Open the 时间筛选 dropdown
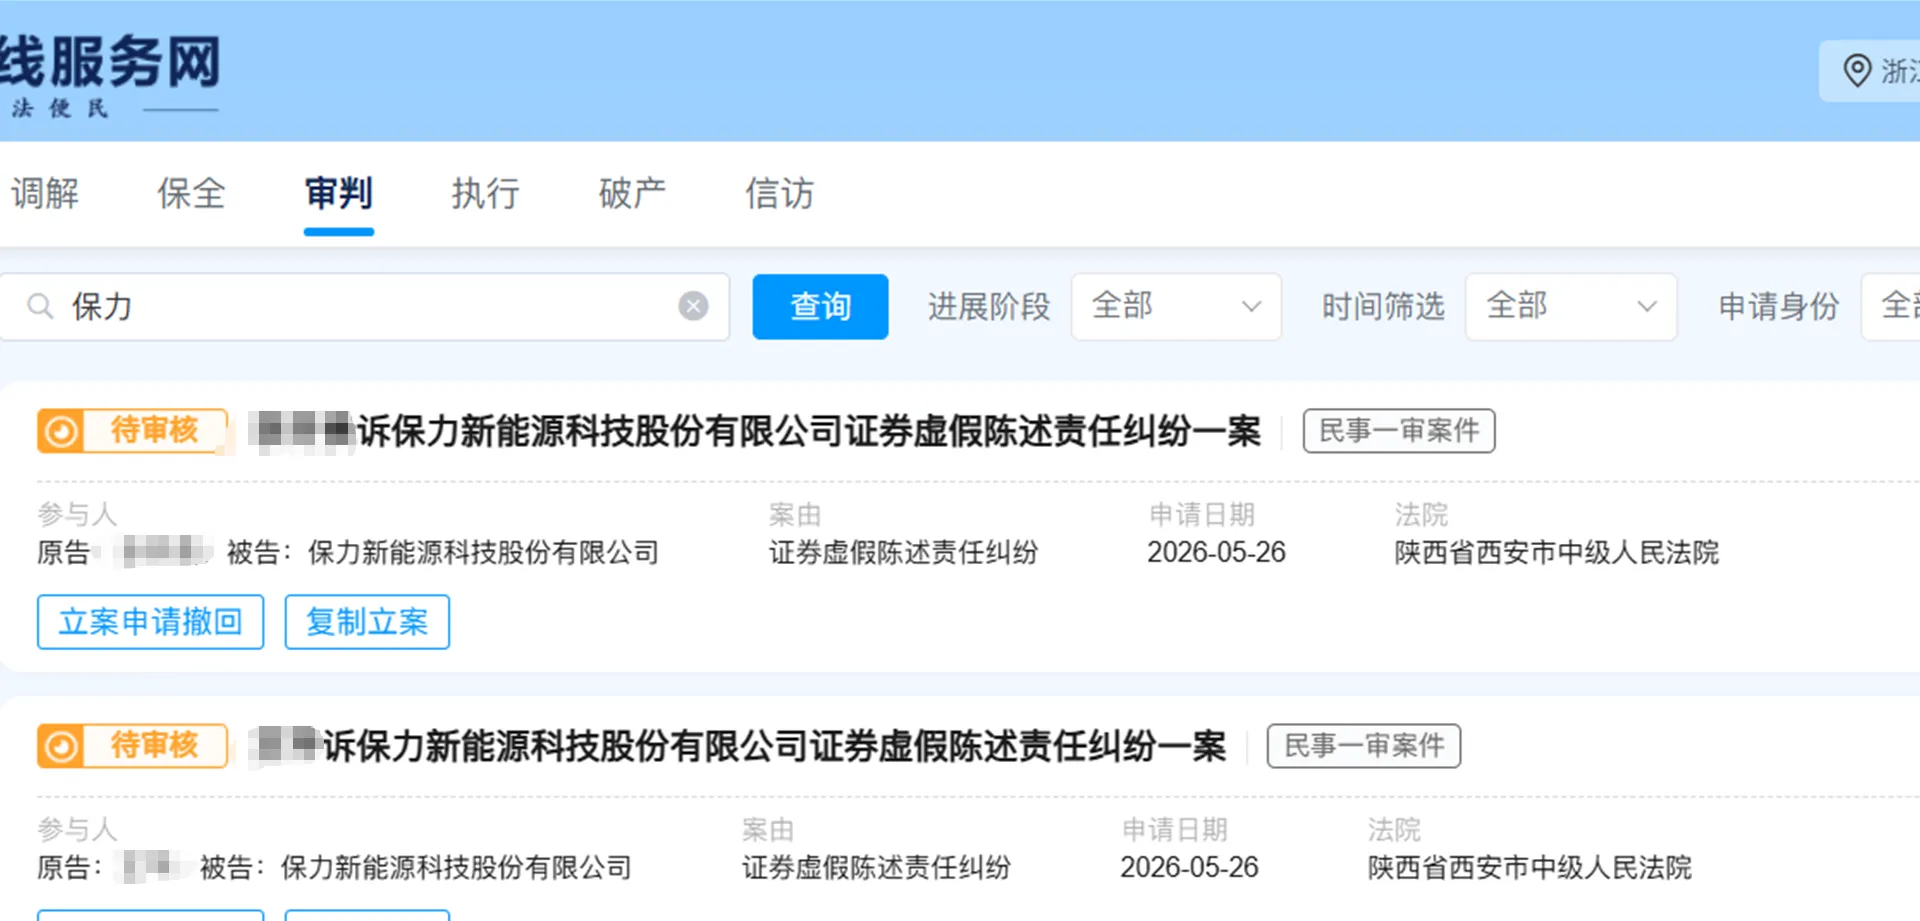Screen dimensions: 1920x921 click(x=1570, y=306)
